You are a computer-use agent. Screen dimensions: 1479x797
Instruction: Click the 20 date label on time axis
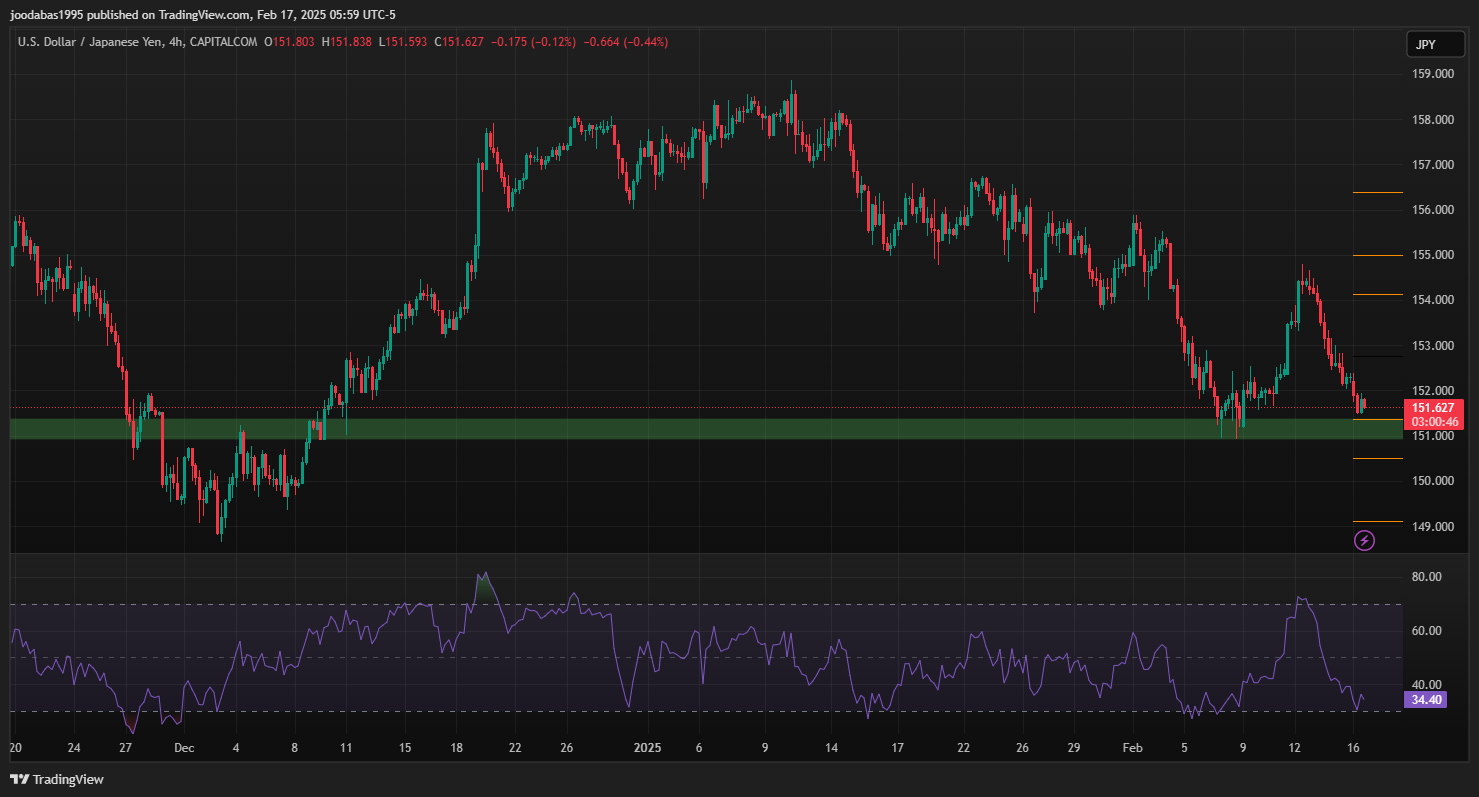click(x=15, y=748)
